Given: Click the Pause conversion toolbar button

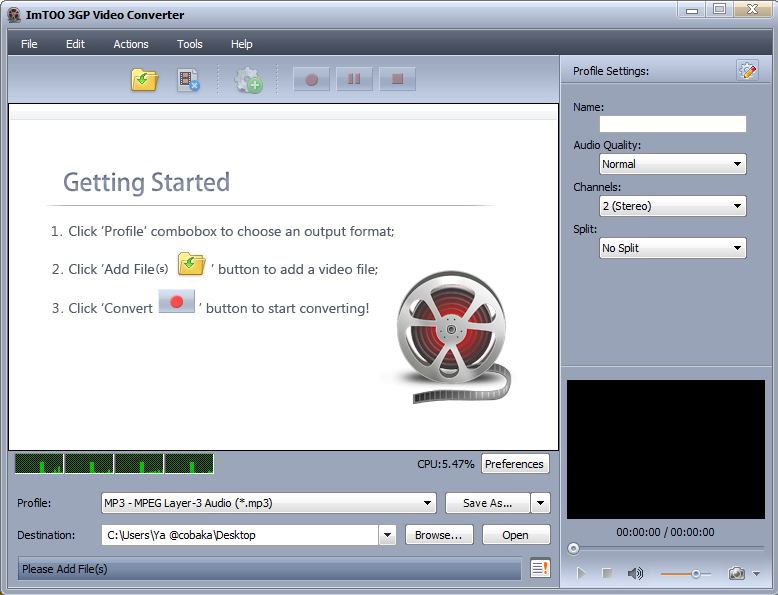Looking at the screenshot, I should pos(354,79).
